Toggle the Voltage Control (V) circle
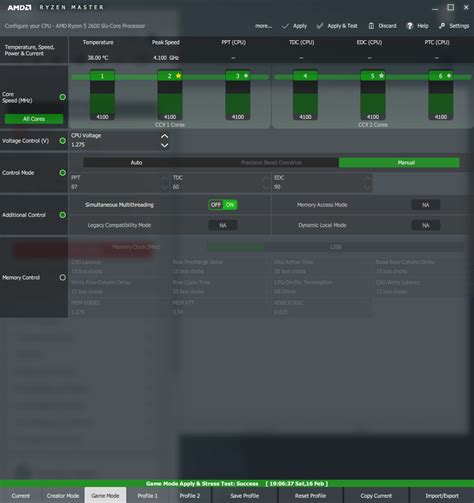The height and width of the screenshot is (503, 474). pyautogui.click(x=62, y=141)
